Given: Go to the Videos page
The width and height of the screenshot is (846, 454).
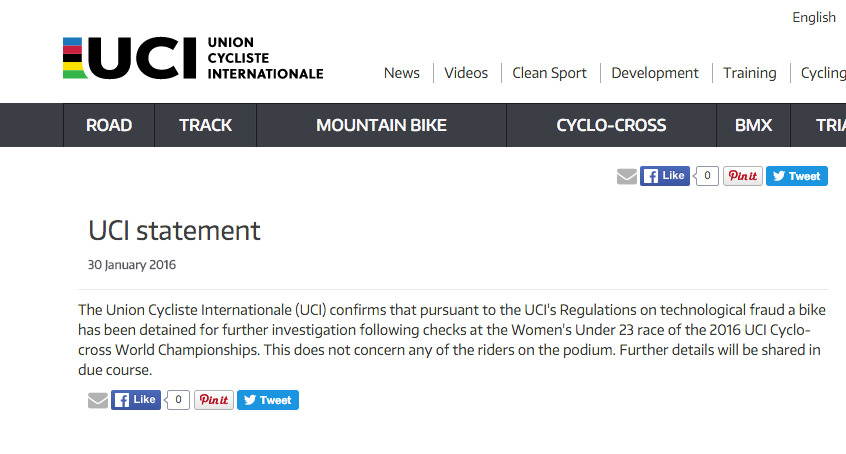Looking at the screenshot, I should (x=466, y=73).
